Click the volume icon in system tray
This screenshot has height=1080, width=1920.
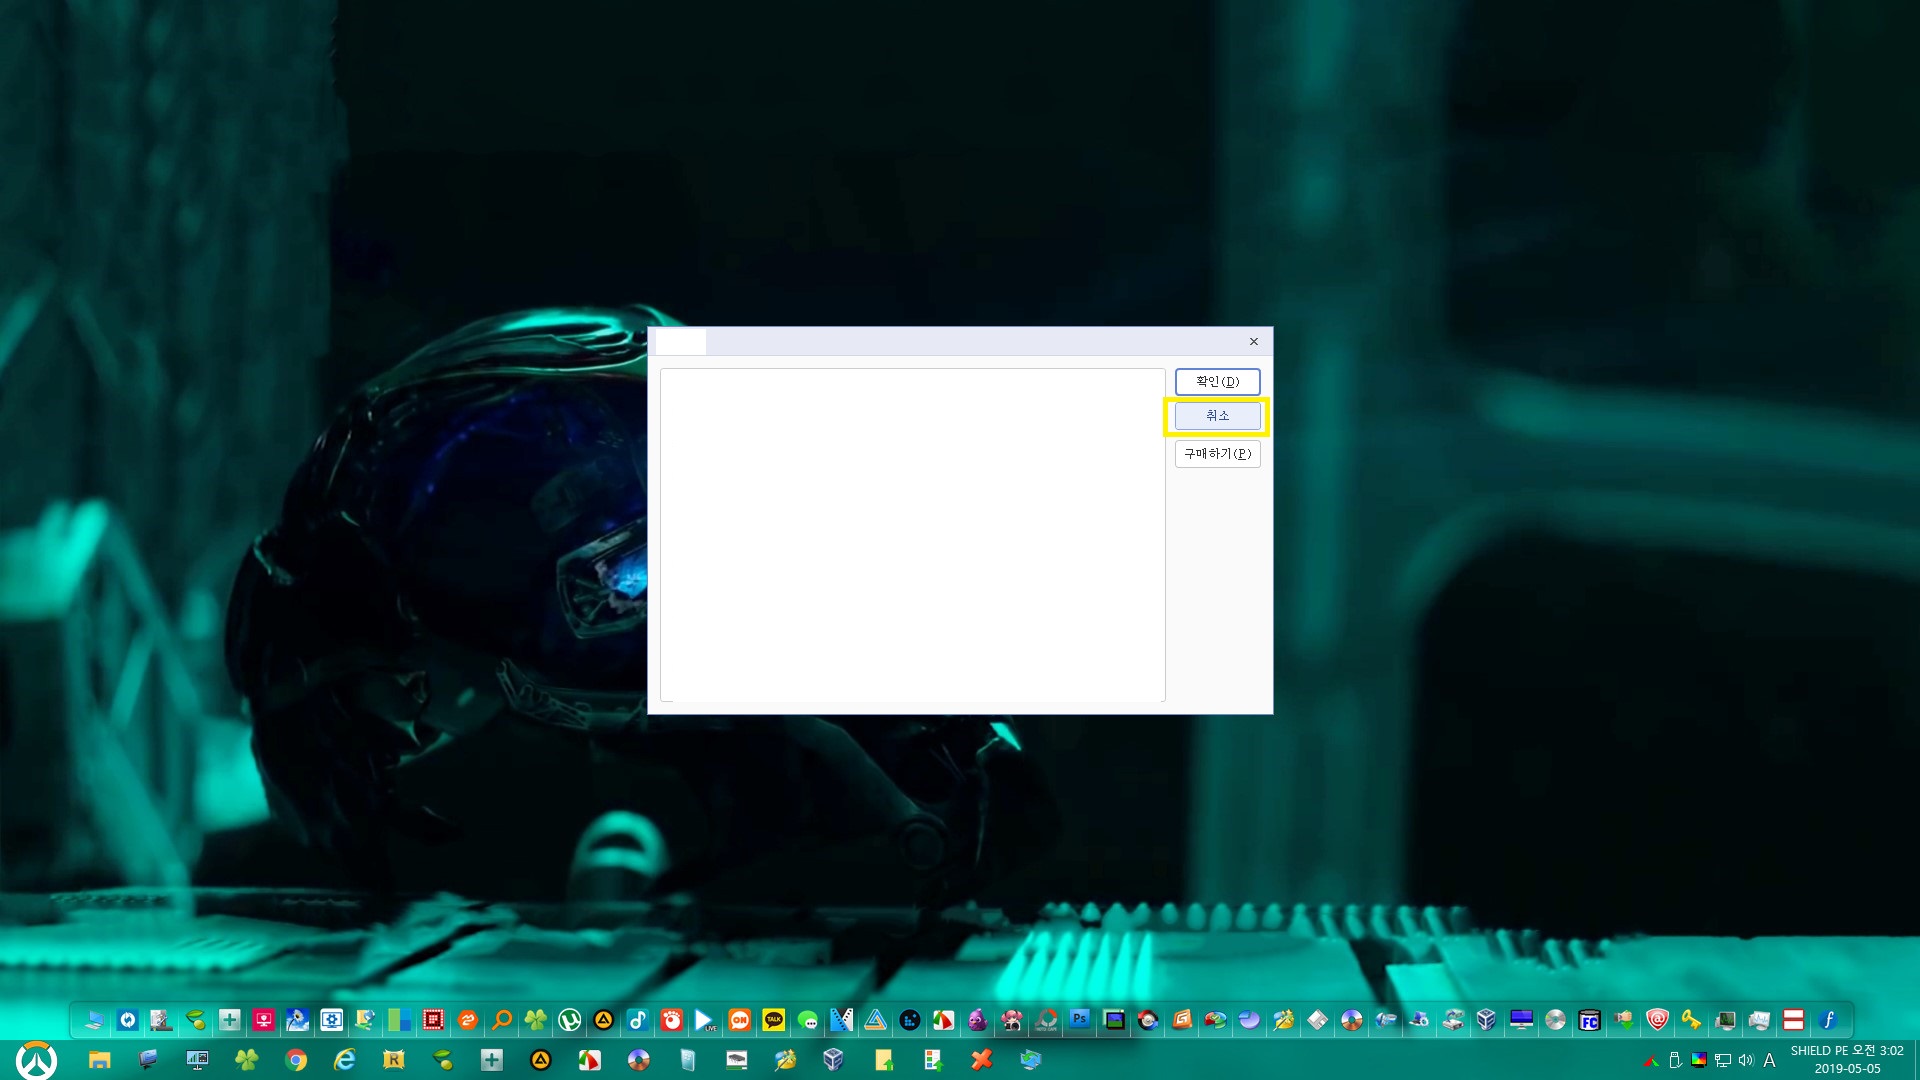point(1746,1060)
